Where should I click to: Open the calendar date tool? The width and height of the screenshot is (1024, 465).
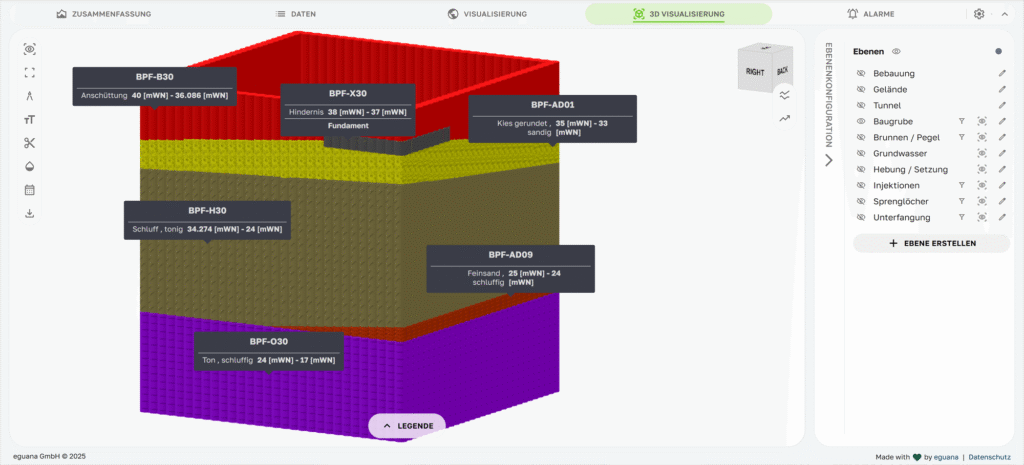coord(30,190)
